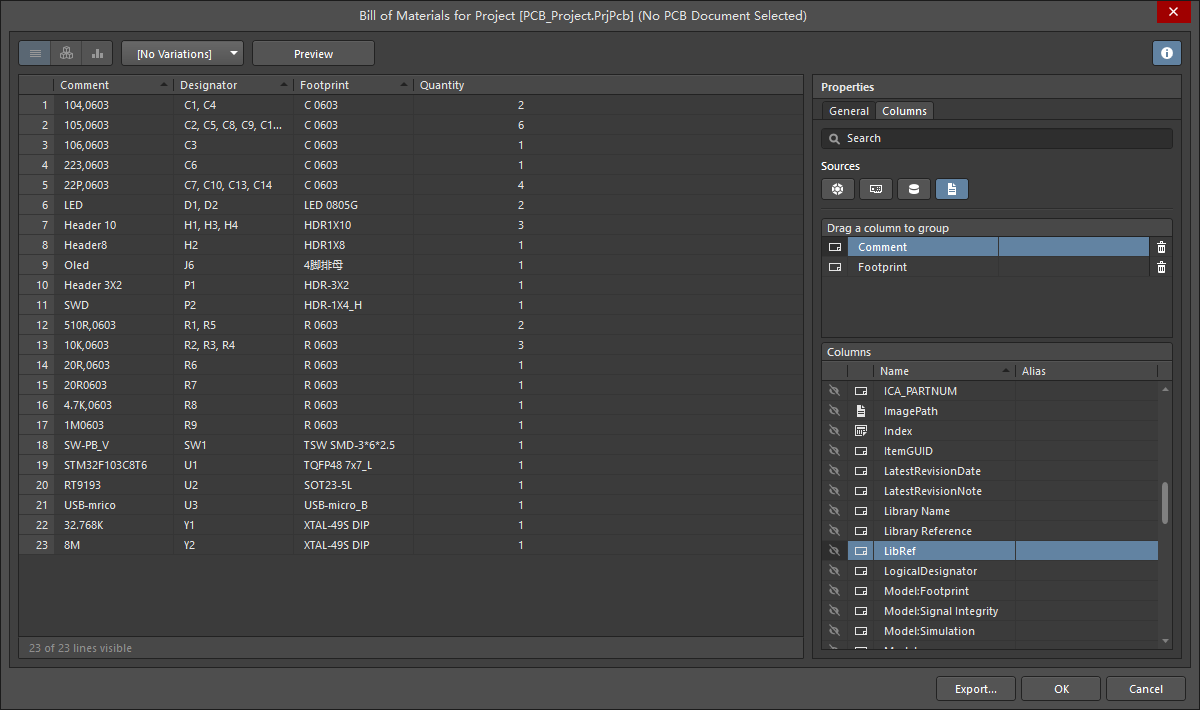Click type icon beside Footprint group row
Screen dimensions: 1200x710
pos(835,267)
